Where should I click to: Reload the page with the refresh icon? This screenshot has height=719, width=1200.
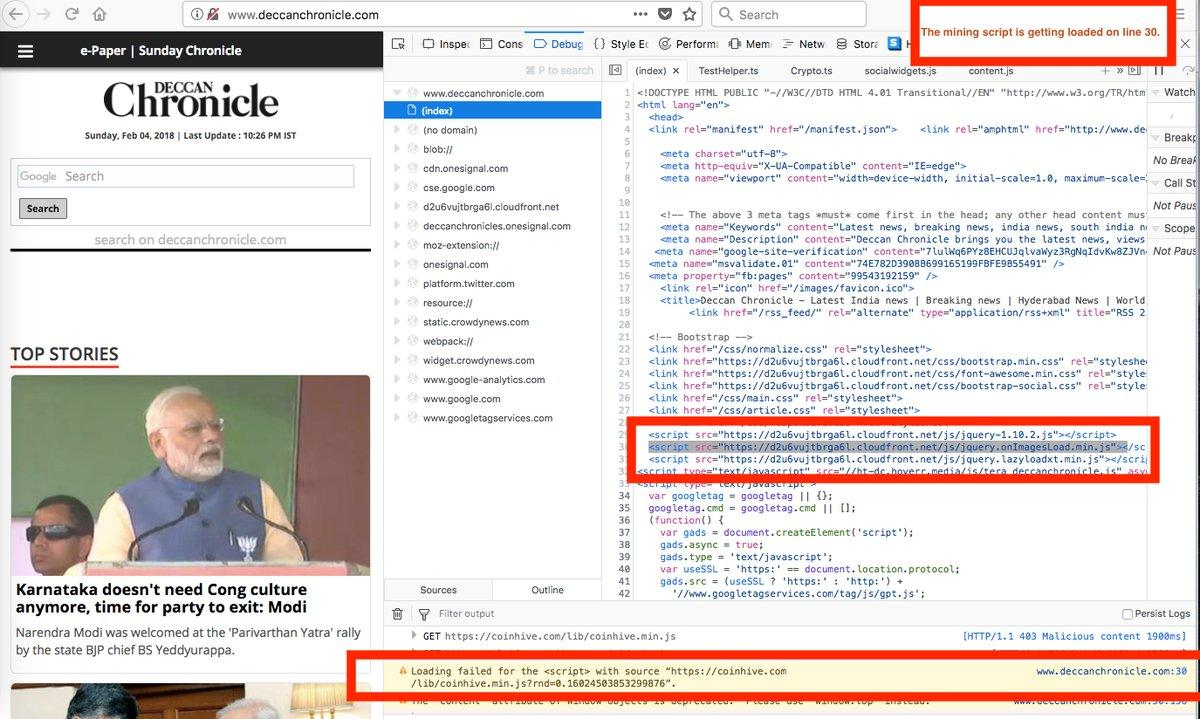click(x=72, y=14)
